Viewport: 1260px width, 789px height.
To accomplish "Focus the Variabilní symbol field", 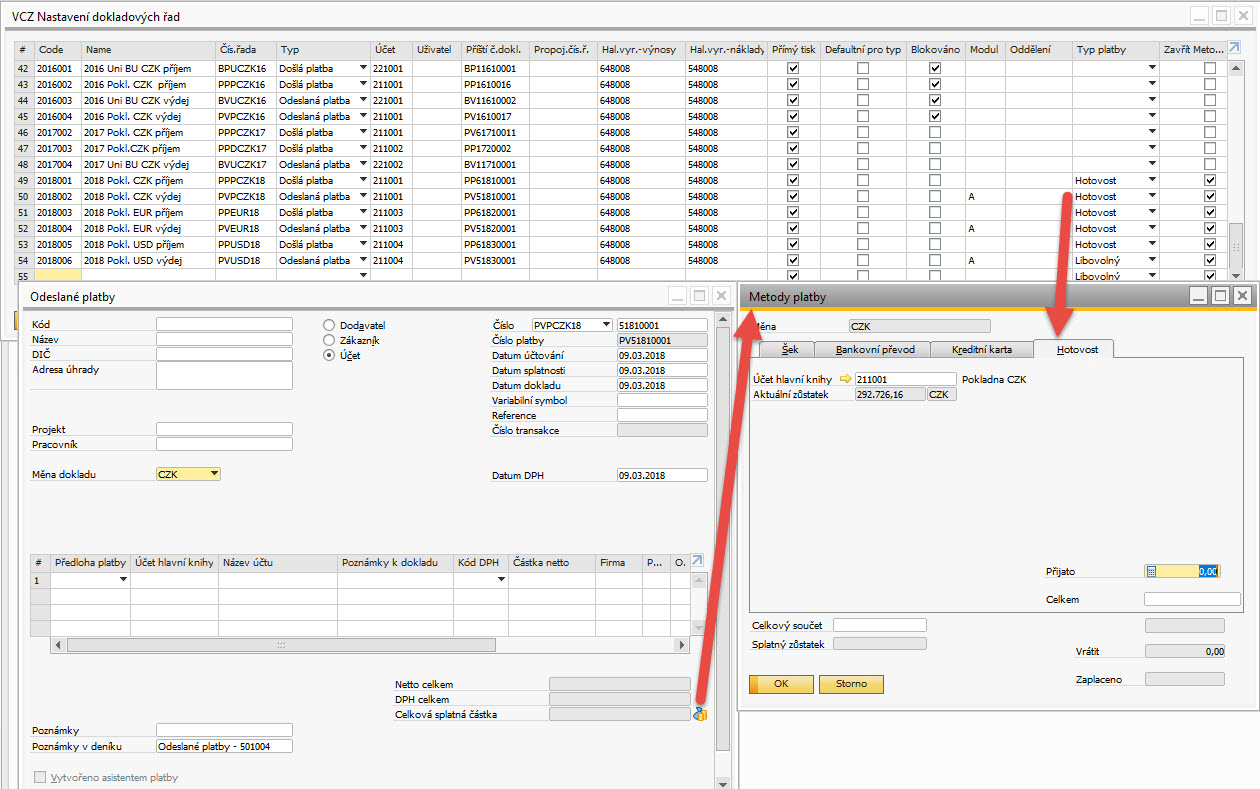I will point(662,400).
